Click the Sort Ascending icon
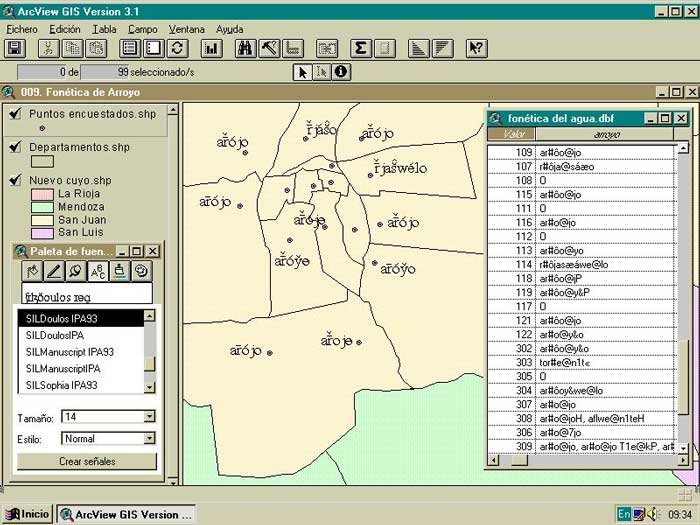Screen dimensions: 700x525 coord(418,49)
